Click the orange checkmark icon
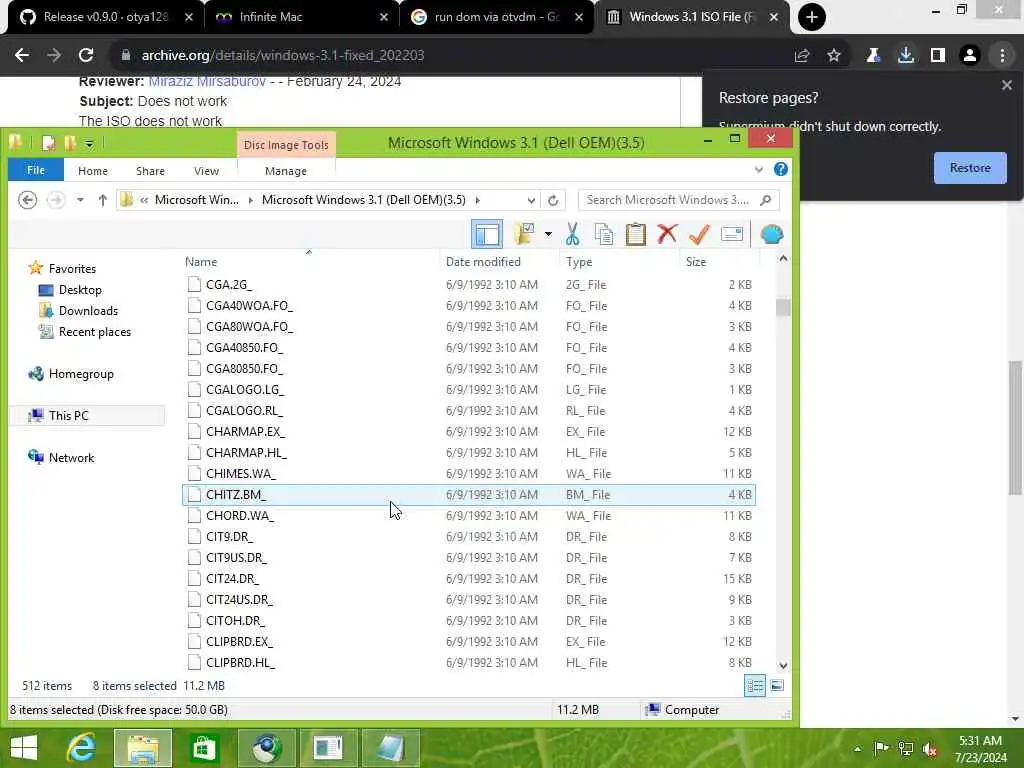Screen dimensions: 1024x768 click(699, 234)
